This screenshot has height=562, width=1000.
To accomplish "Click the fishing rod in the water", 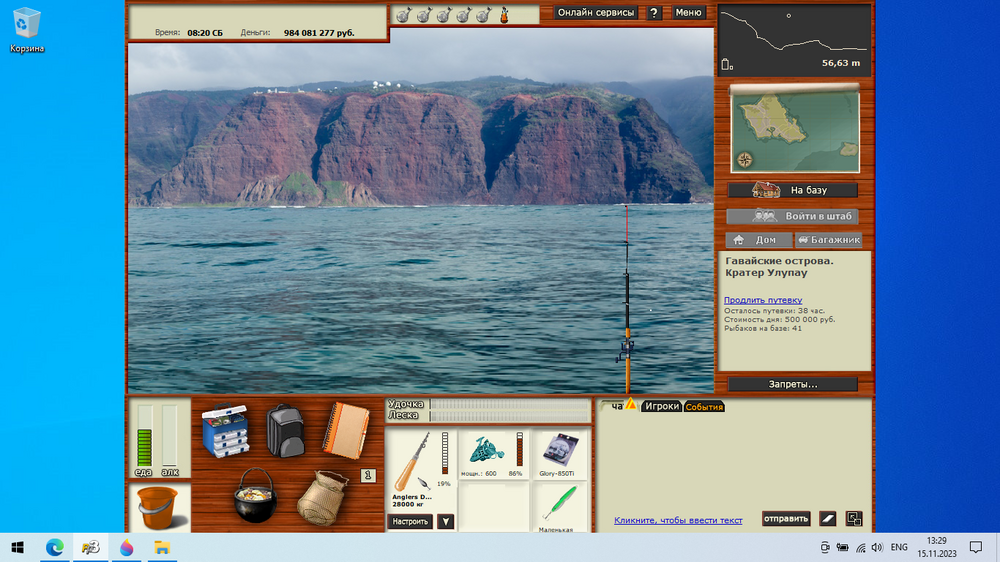I will (x=626, y=300).
